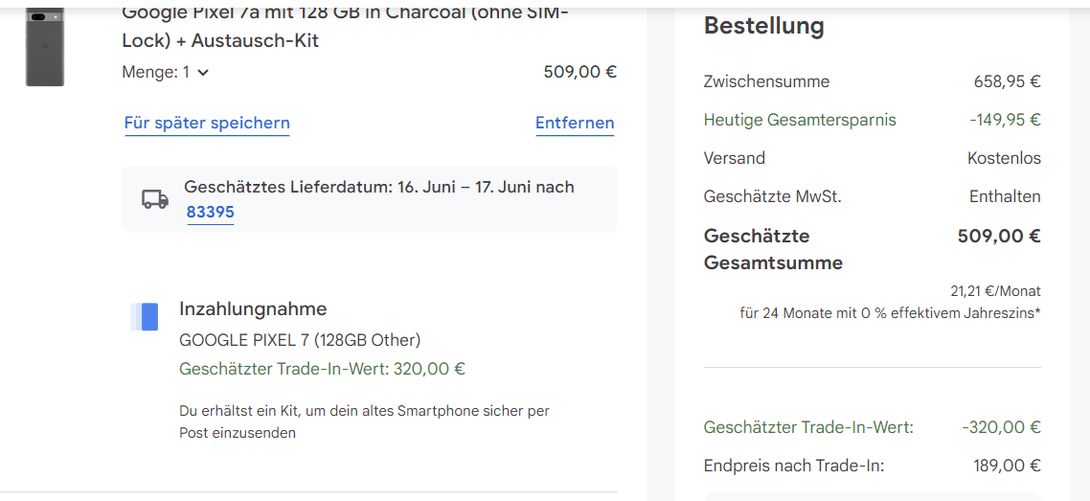Click the delivery truck icon

tap(155, 199)
